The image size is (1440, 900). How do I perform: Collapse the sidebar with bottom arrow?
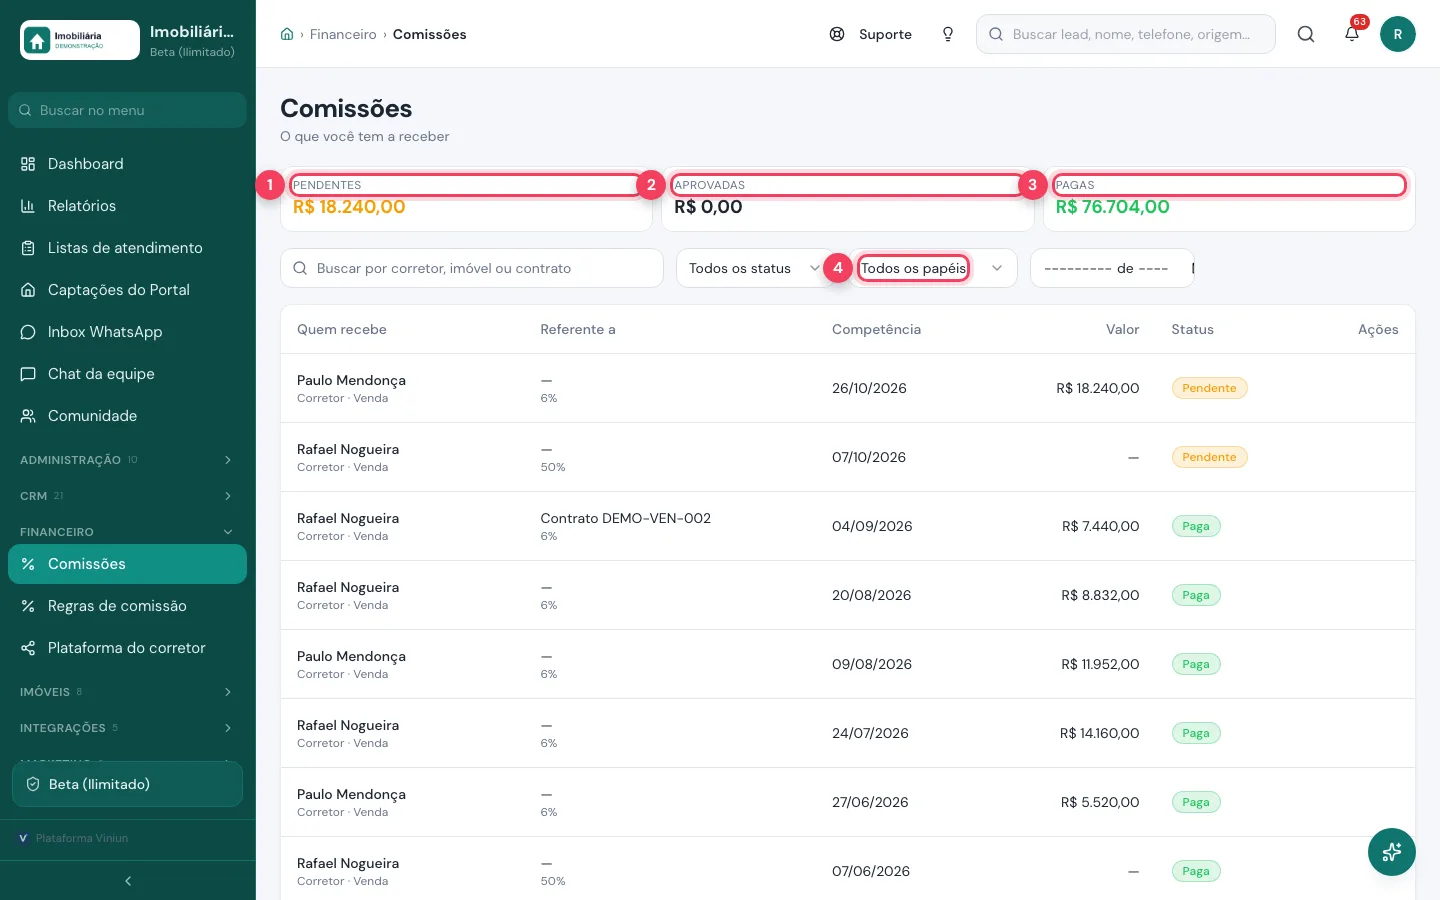(x=128, y=881)
